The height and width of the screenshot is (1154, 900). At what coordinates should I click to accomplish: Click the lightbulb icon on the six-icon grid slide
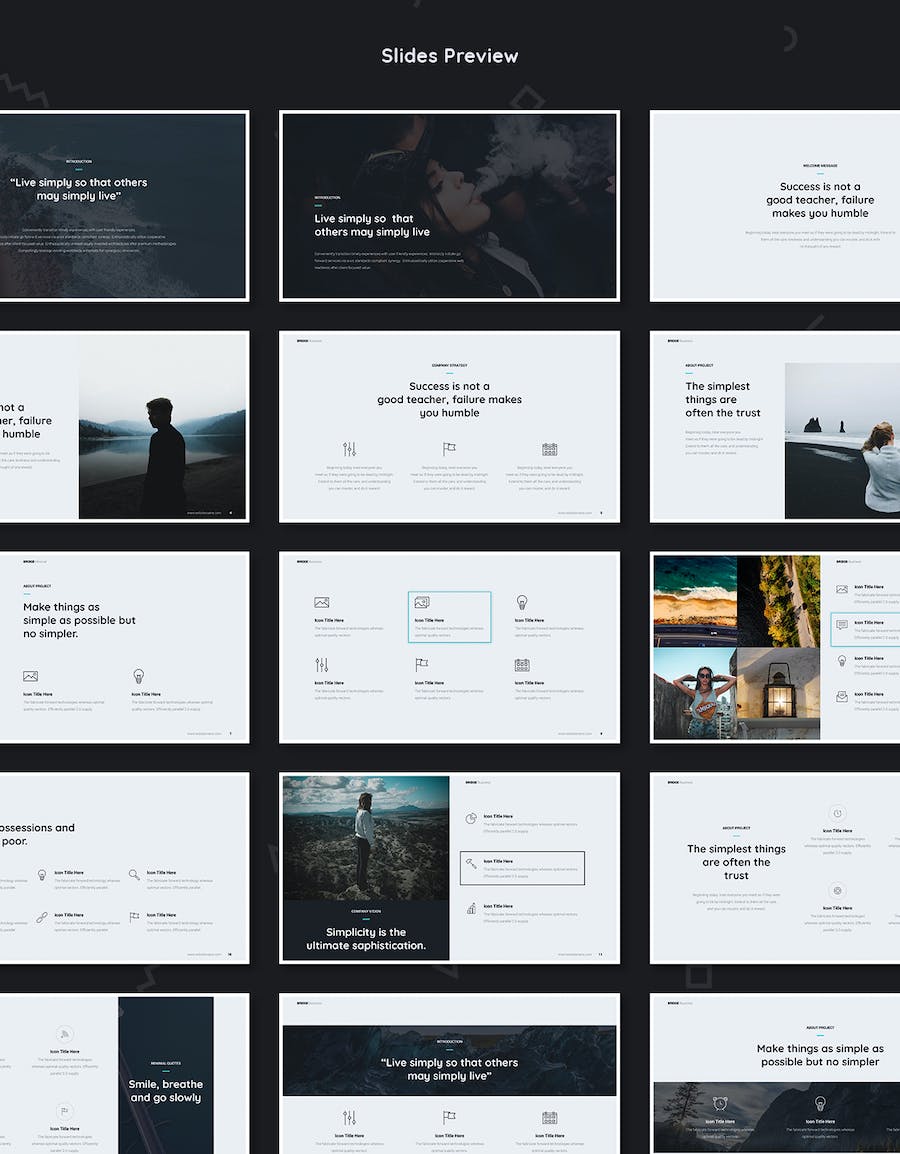521,602
